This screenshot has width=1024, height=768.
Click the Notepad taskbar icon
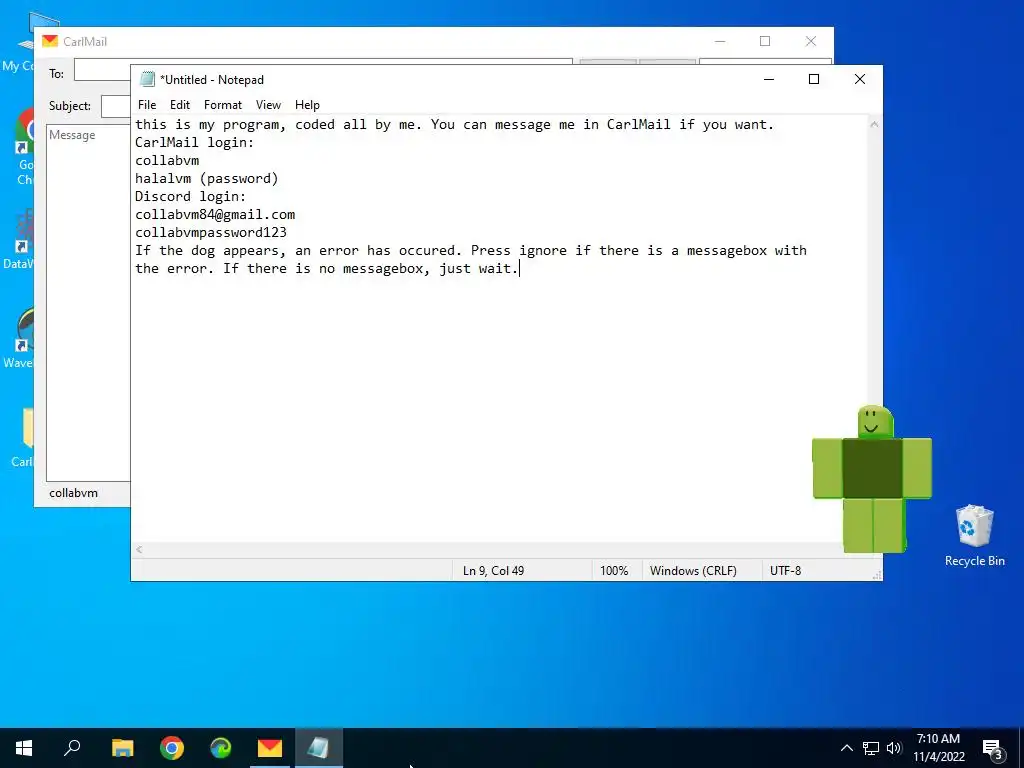pos(319,748)
